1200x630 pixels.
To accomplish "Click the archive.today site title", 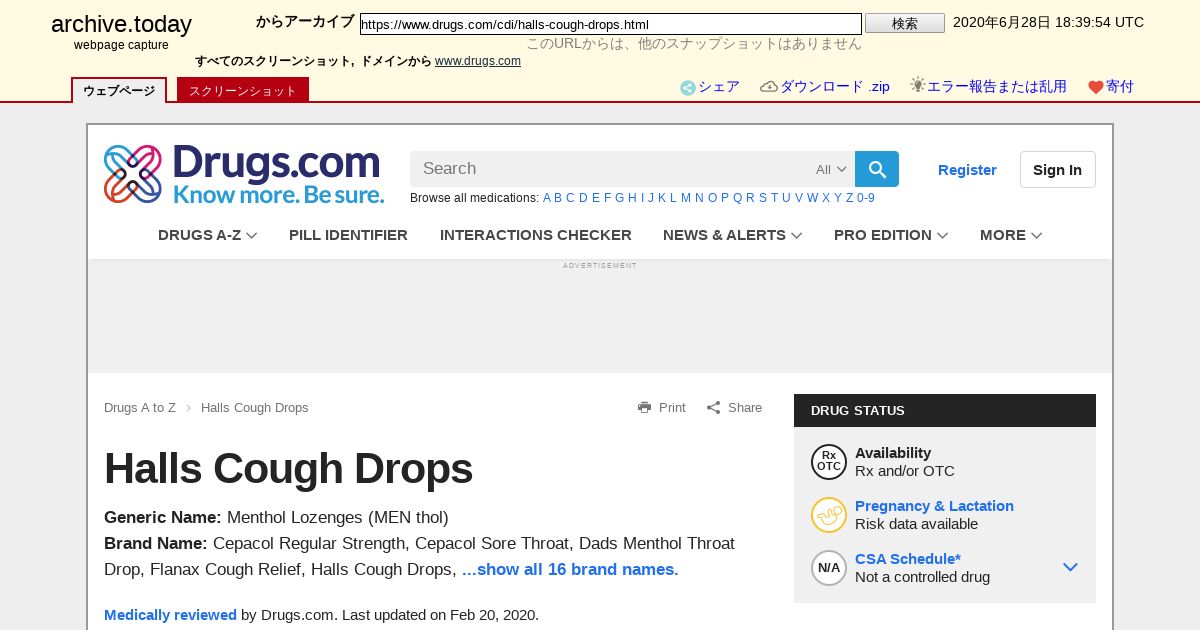I will point(121,25).
